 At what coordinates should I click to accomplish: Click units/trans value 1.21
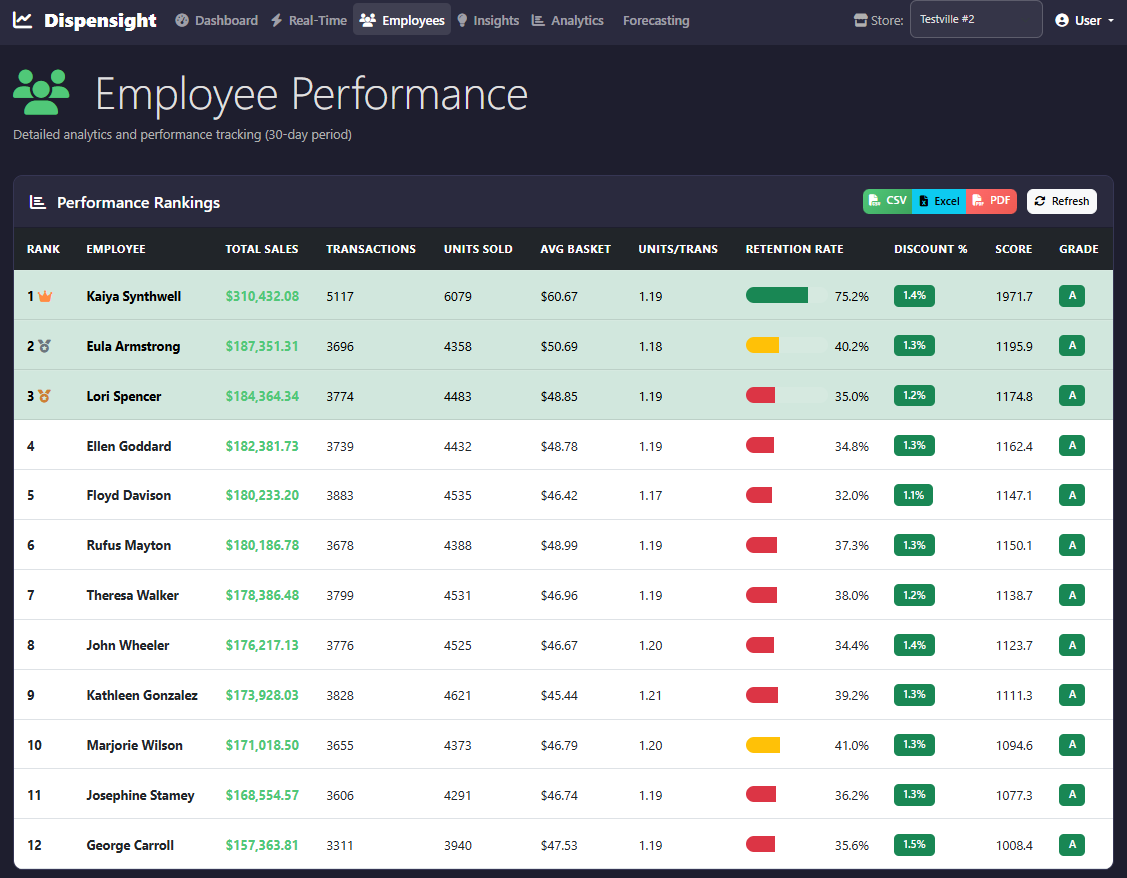click(650, 696)
